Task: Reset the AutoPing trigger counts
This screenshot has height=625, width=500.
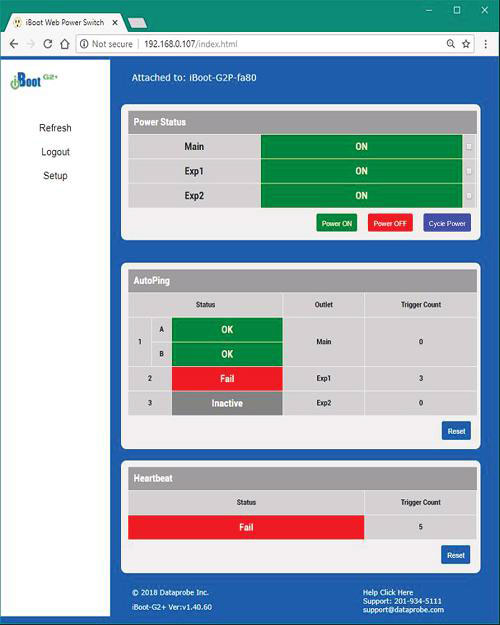Action: click(x=456, y=431)
